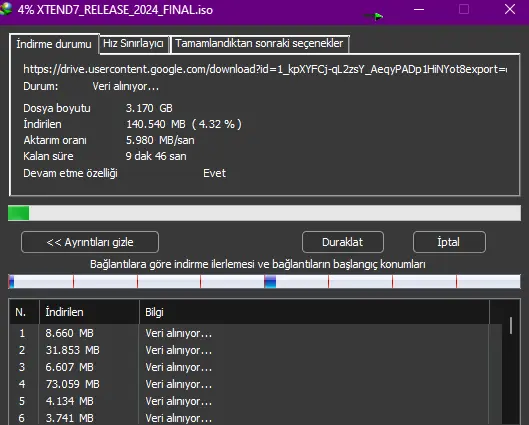
Task: Switch to İndirme durumu tab
Action: click(x=54, y=44)
